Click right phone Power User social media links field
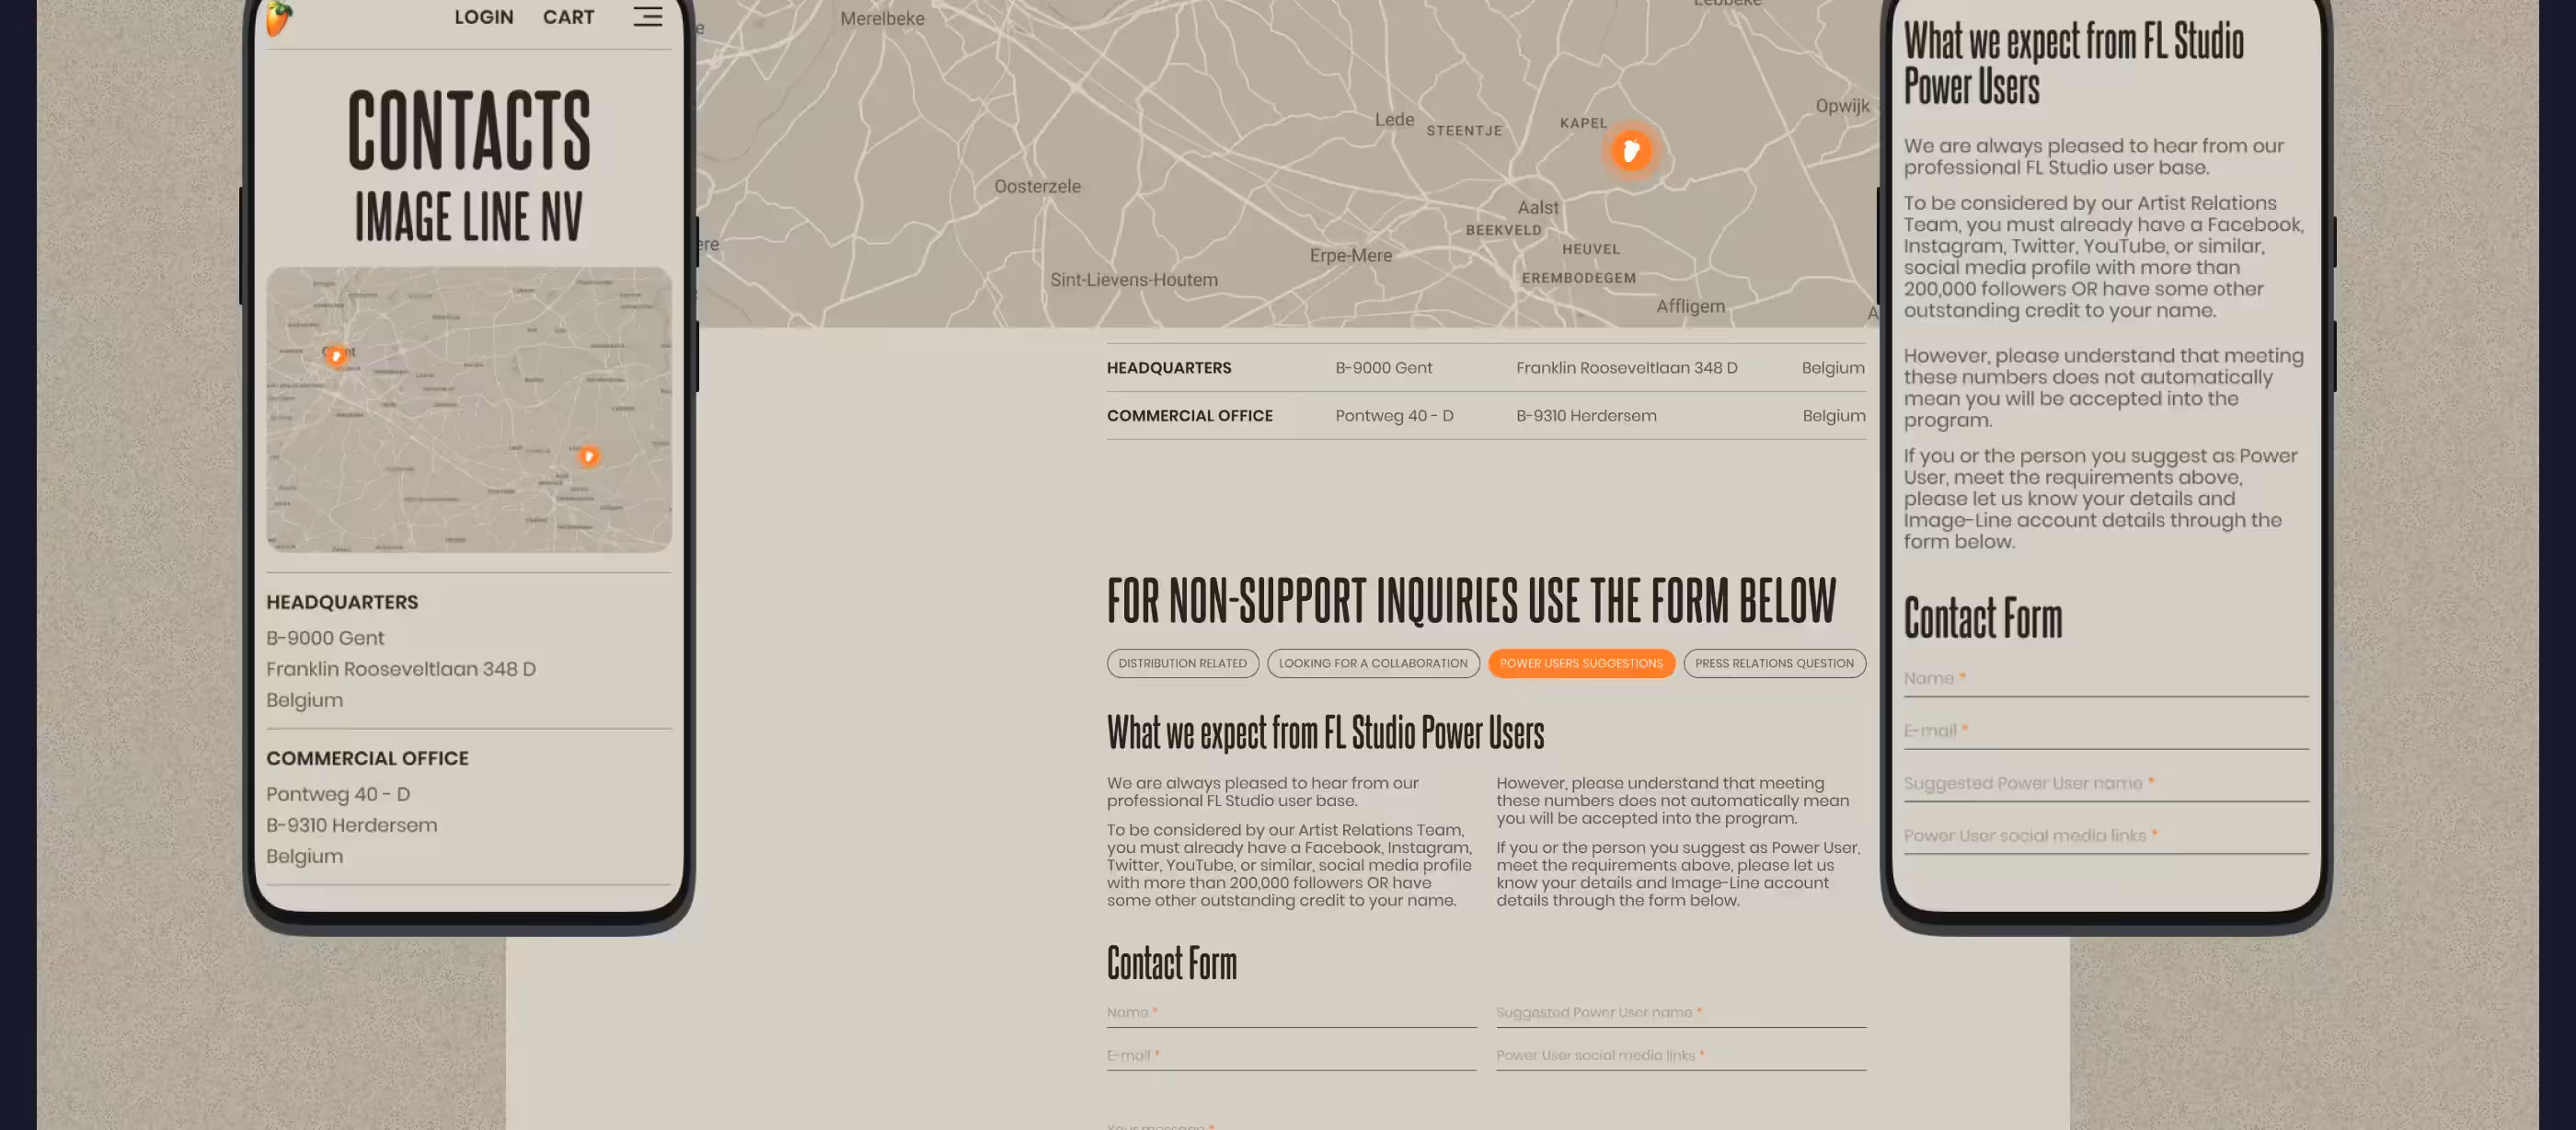This screenshot has height=1130, width=2576. pyautogui.click(x=2106, y=837)
